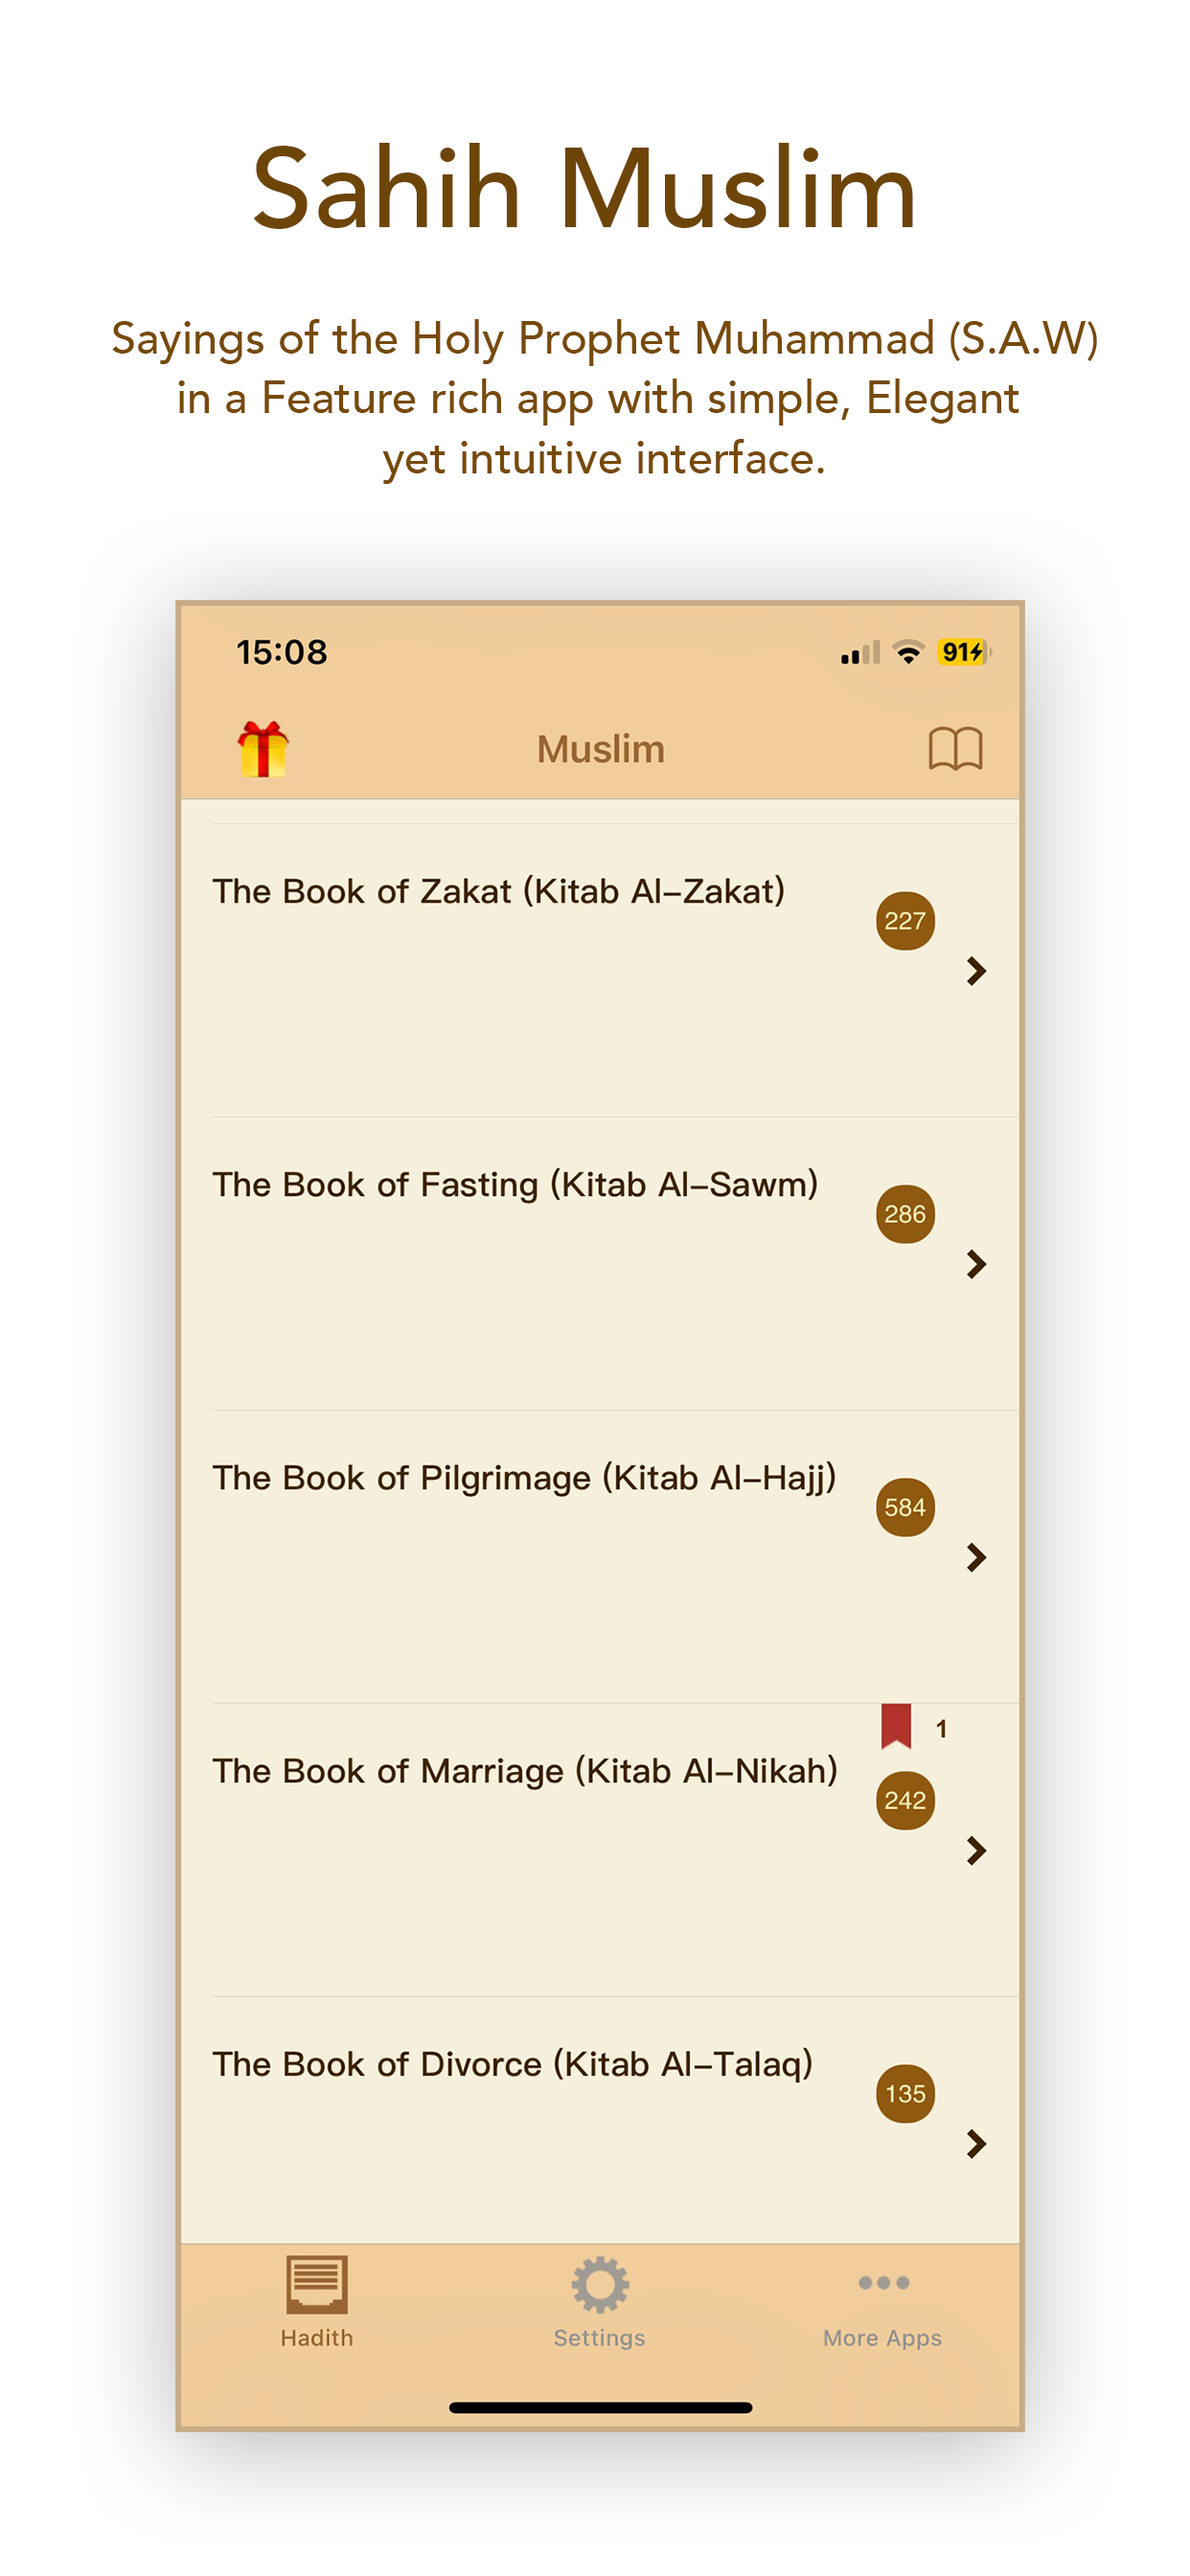Expand Book of Zakat chevron
1190x2576 pixels.
[977, 970]
